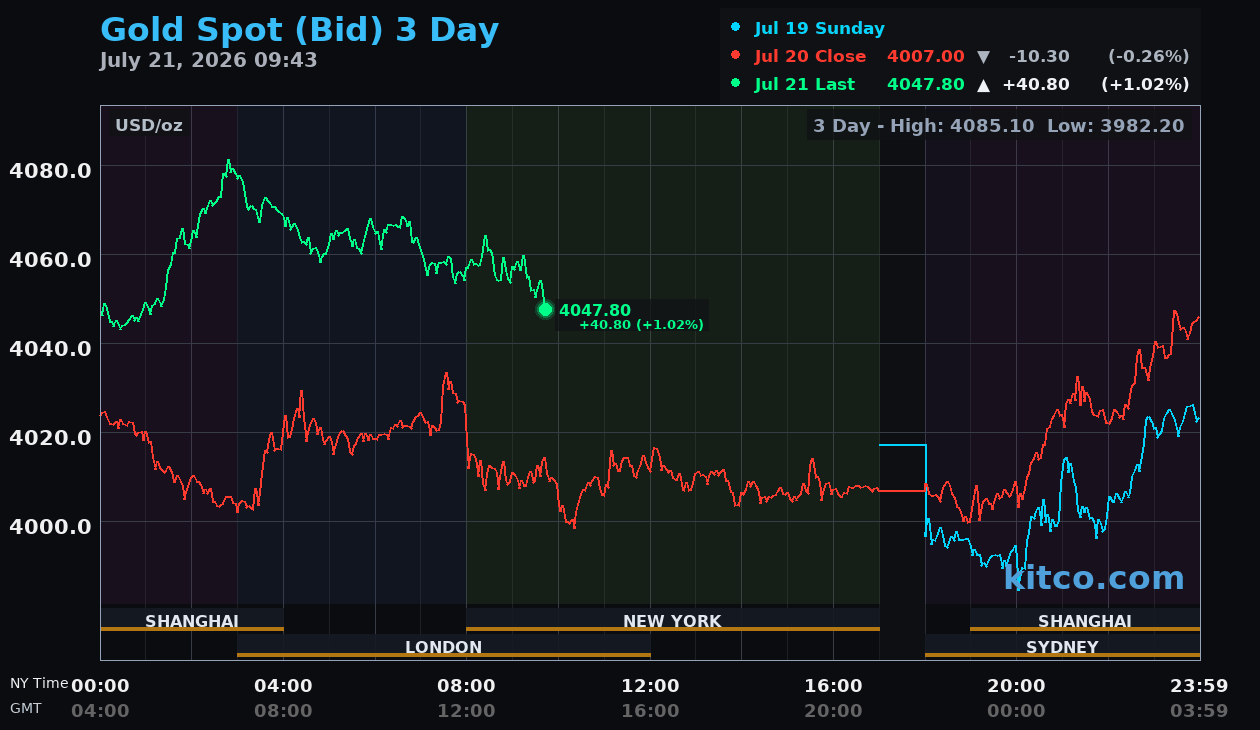Click the 4047.80 last price in legend
This screenshot has height=730, width=1260.
(x=925, y=84)
